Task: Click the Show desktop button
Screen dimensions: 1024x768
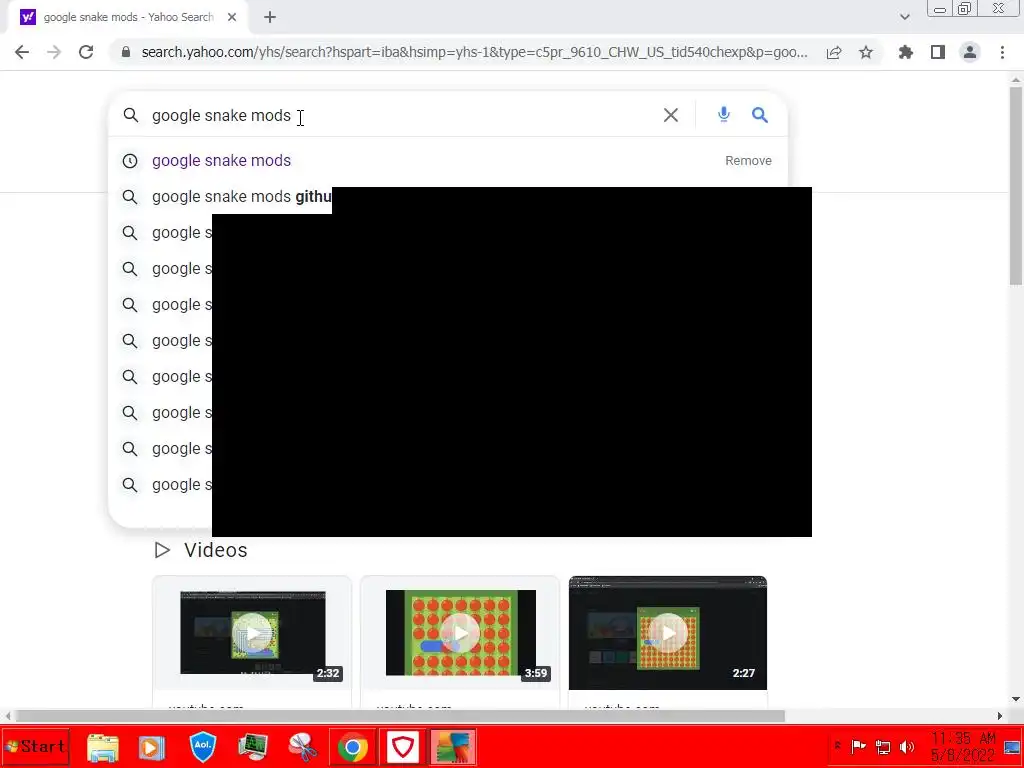Action: tap(1013, 746)
